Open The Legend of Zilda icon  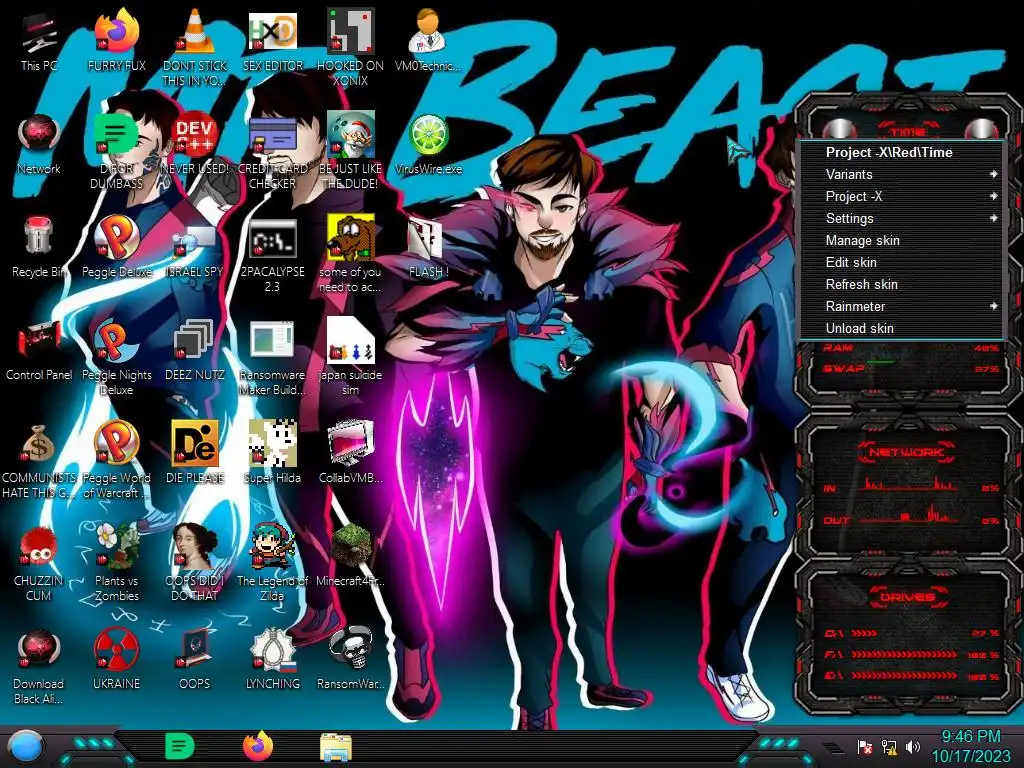pyautogui.click(x=272, y=547)
